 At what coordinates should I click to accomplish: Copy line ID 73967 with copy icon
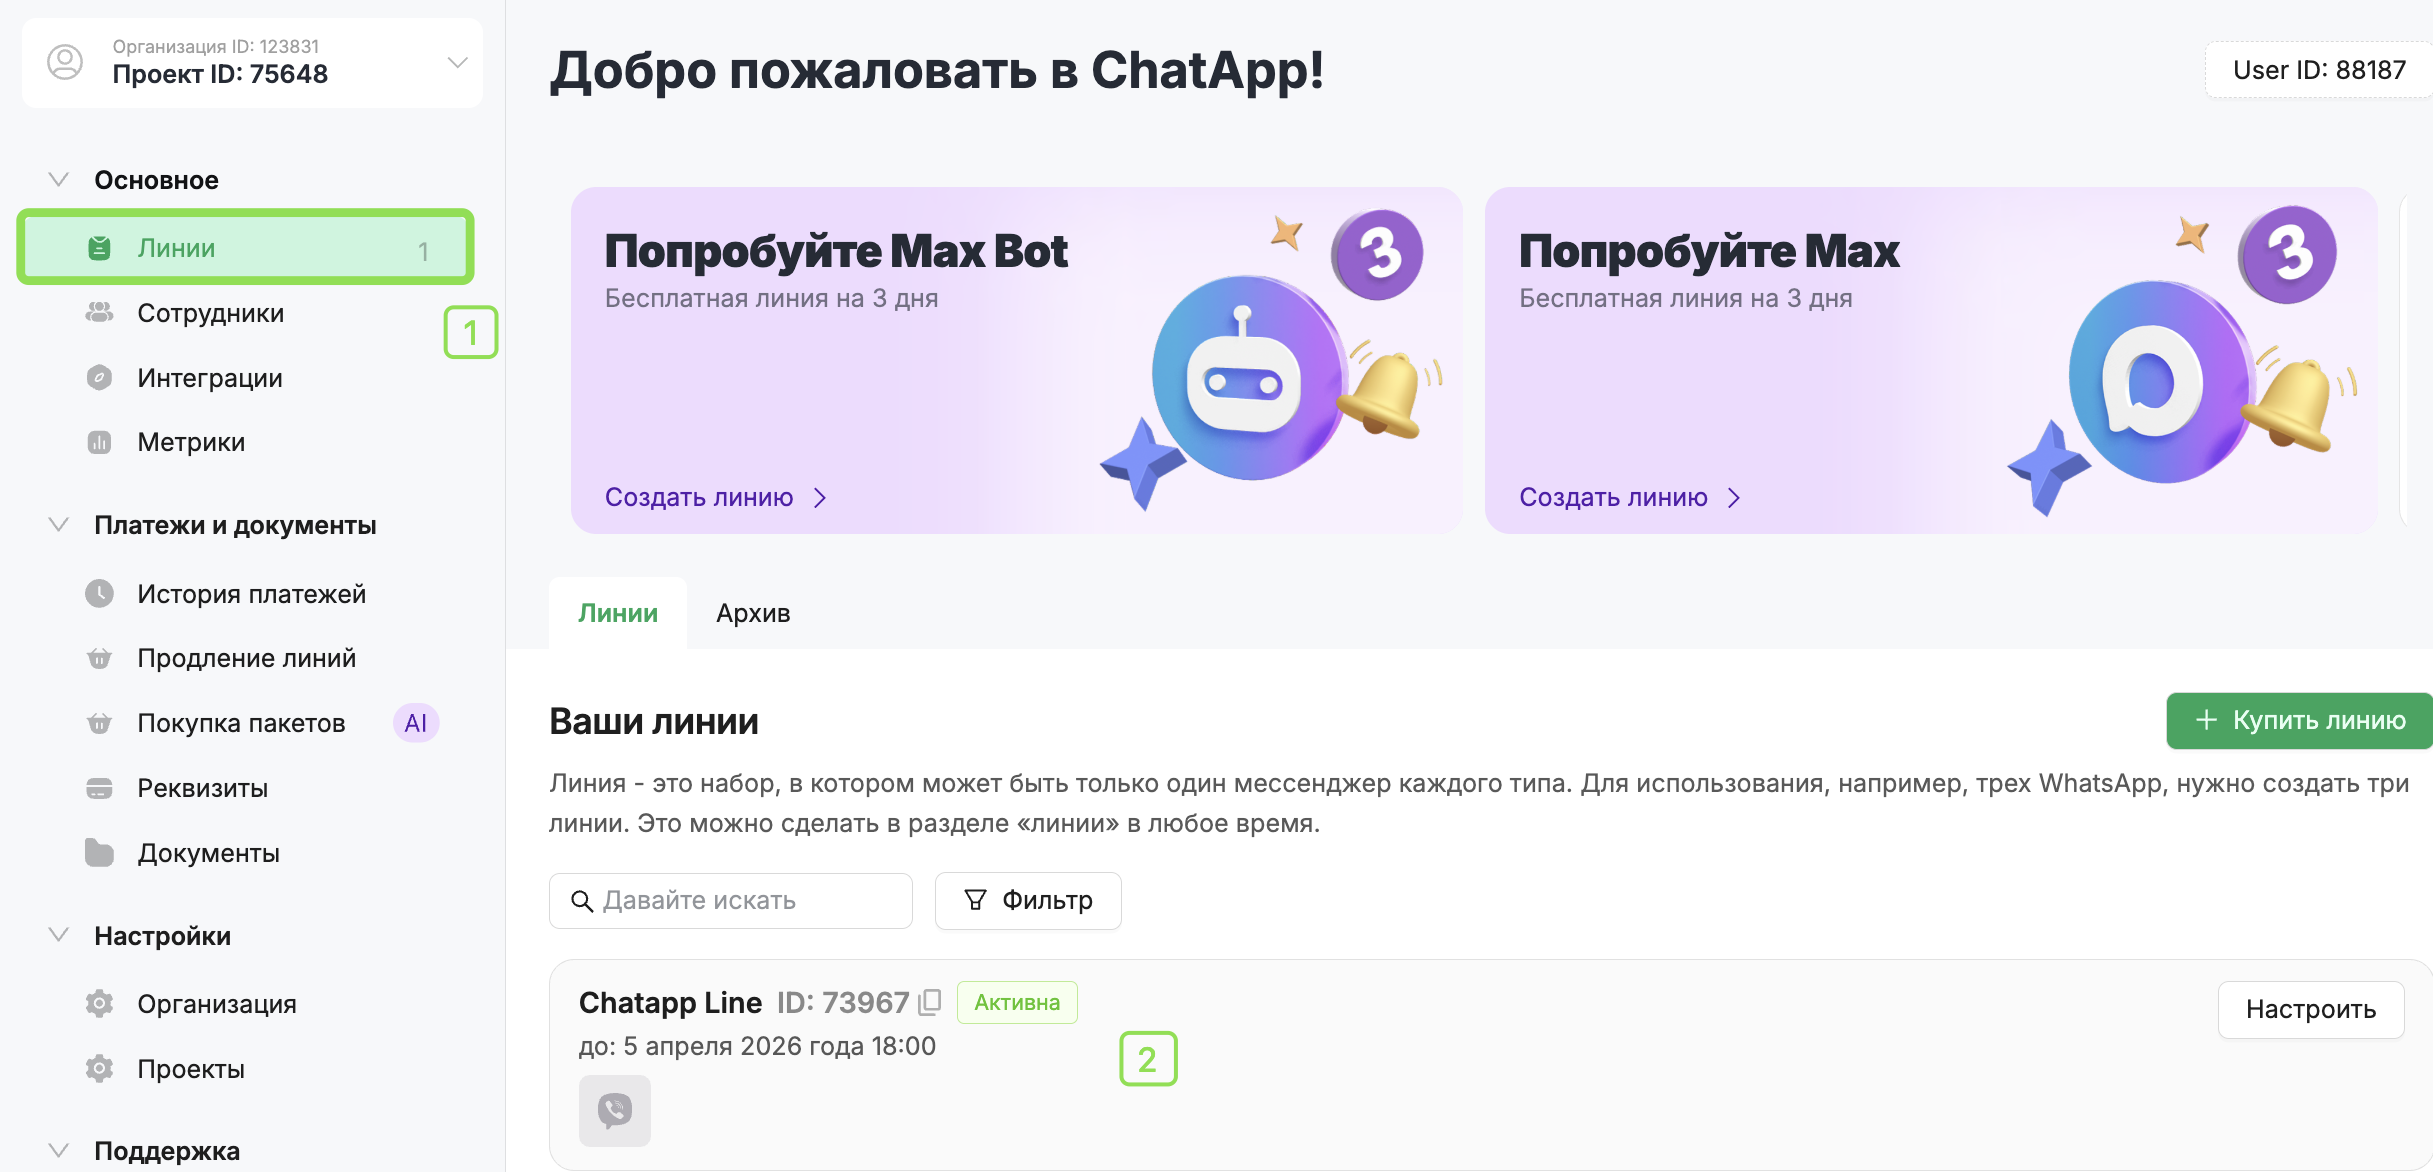tap(930, 1002)
